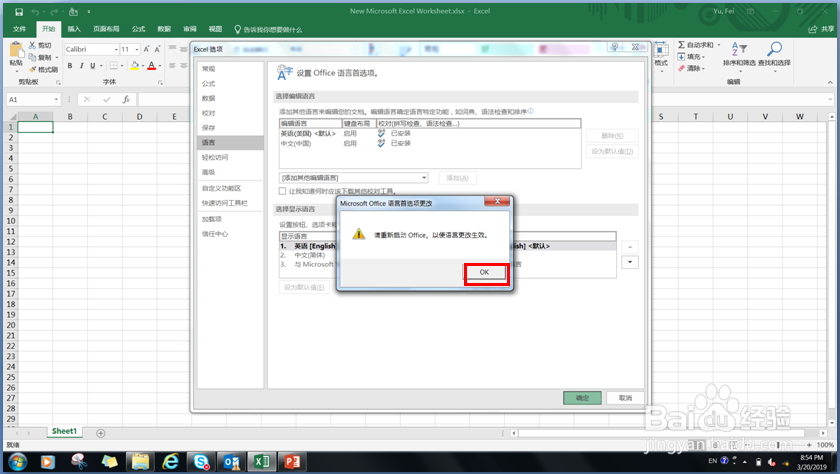Click the Sheet1 worksheet tab
The image size is (840, 474).
click(64, 431)
